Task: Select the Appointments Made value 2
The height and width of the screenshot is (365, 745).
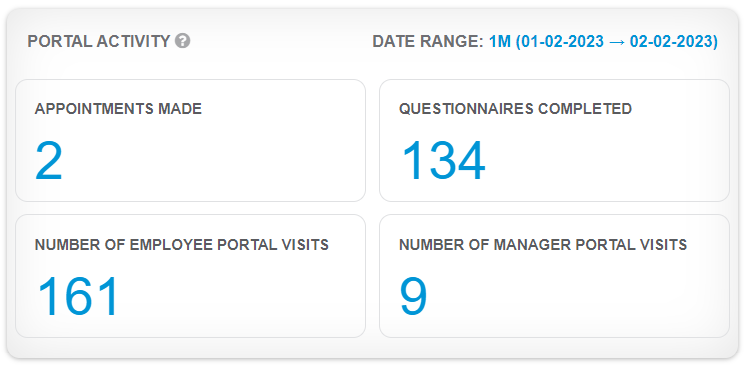Action: (x=48, y=161)
